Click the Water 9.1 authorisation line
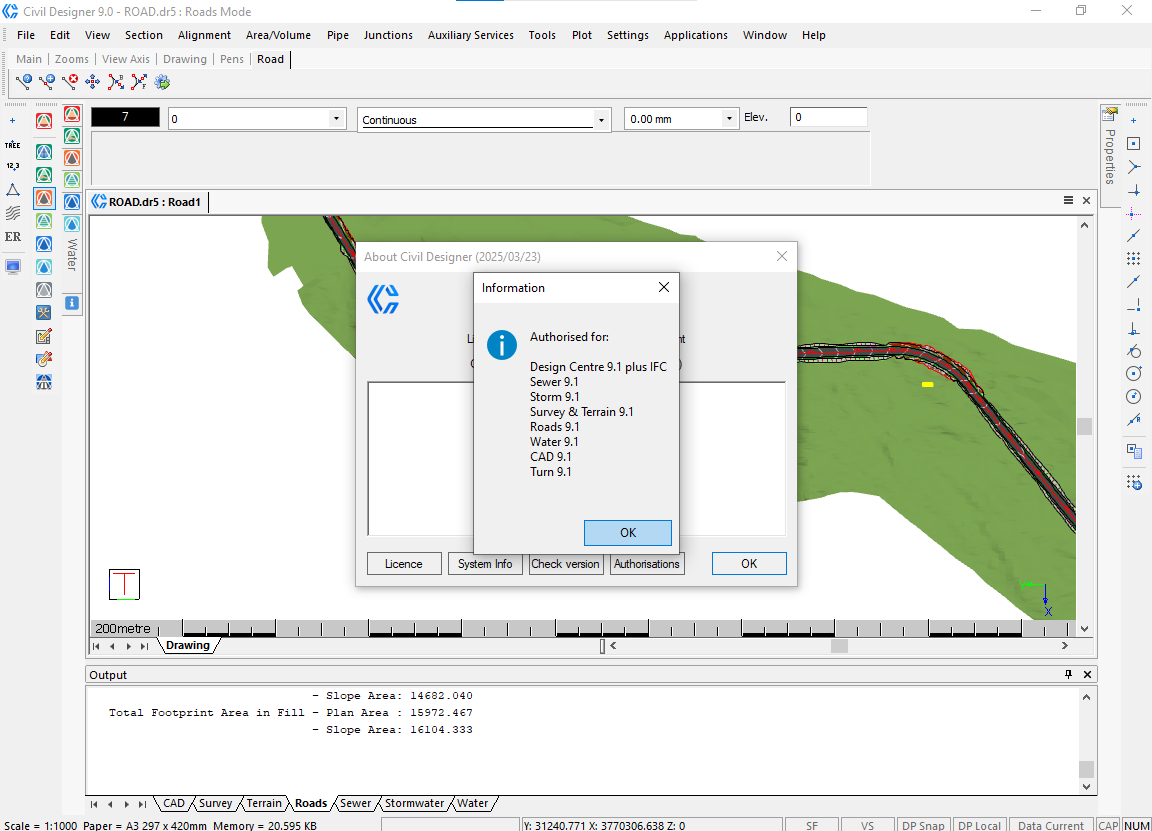This screenshot has width=1152, height=831. 554,442
